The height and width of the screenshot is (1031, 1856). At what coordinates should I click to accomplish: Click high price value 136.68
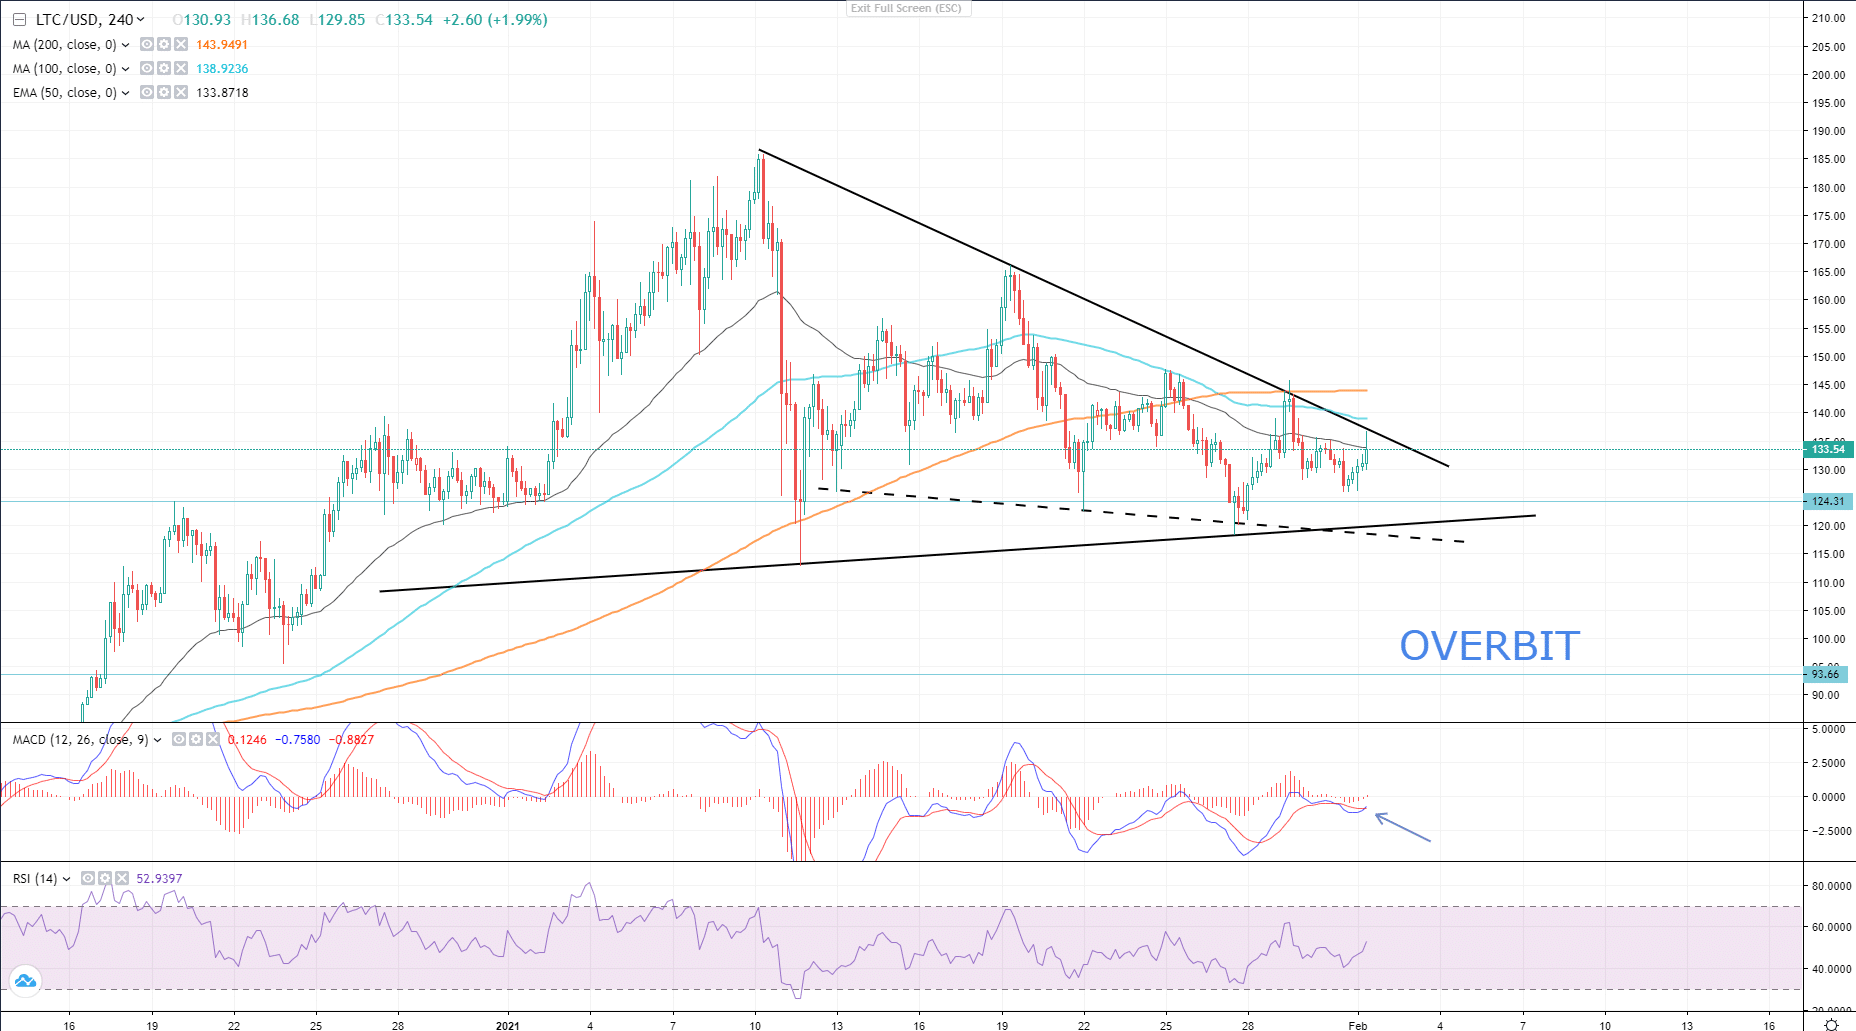point(275,20)
